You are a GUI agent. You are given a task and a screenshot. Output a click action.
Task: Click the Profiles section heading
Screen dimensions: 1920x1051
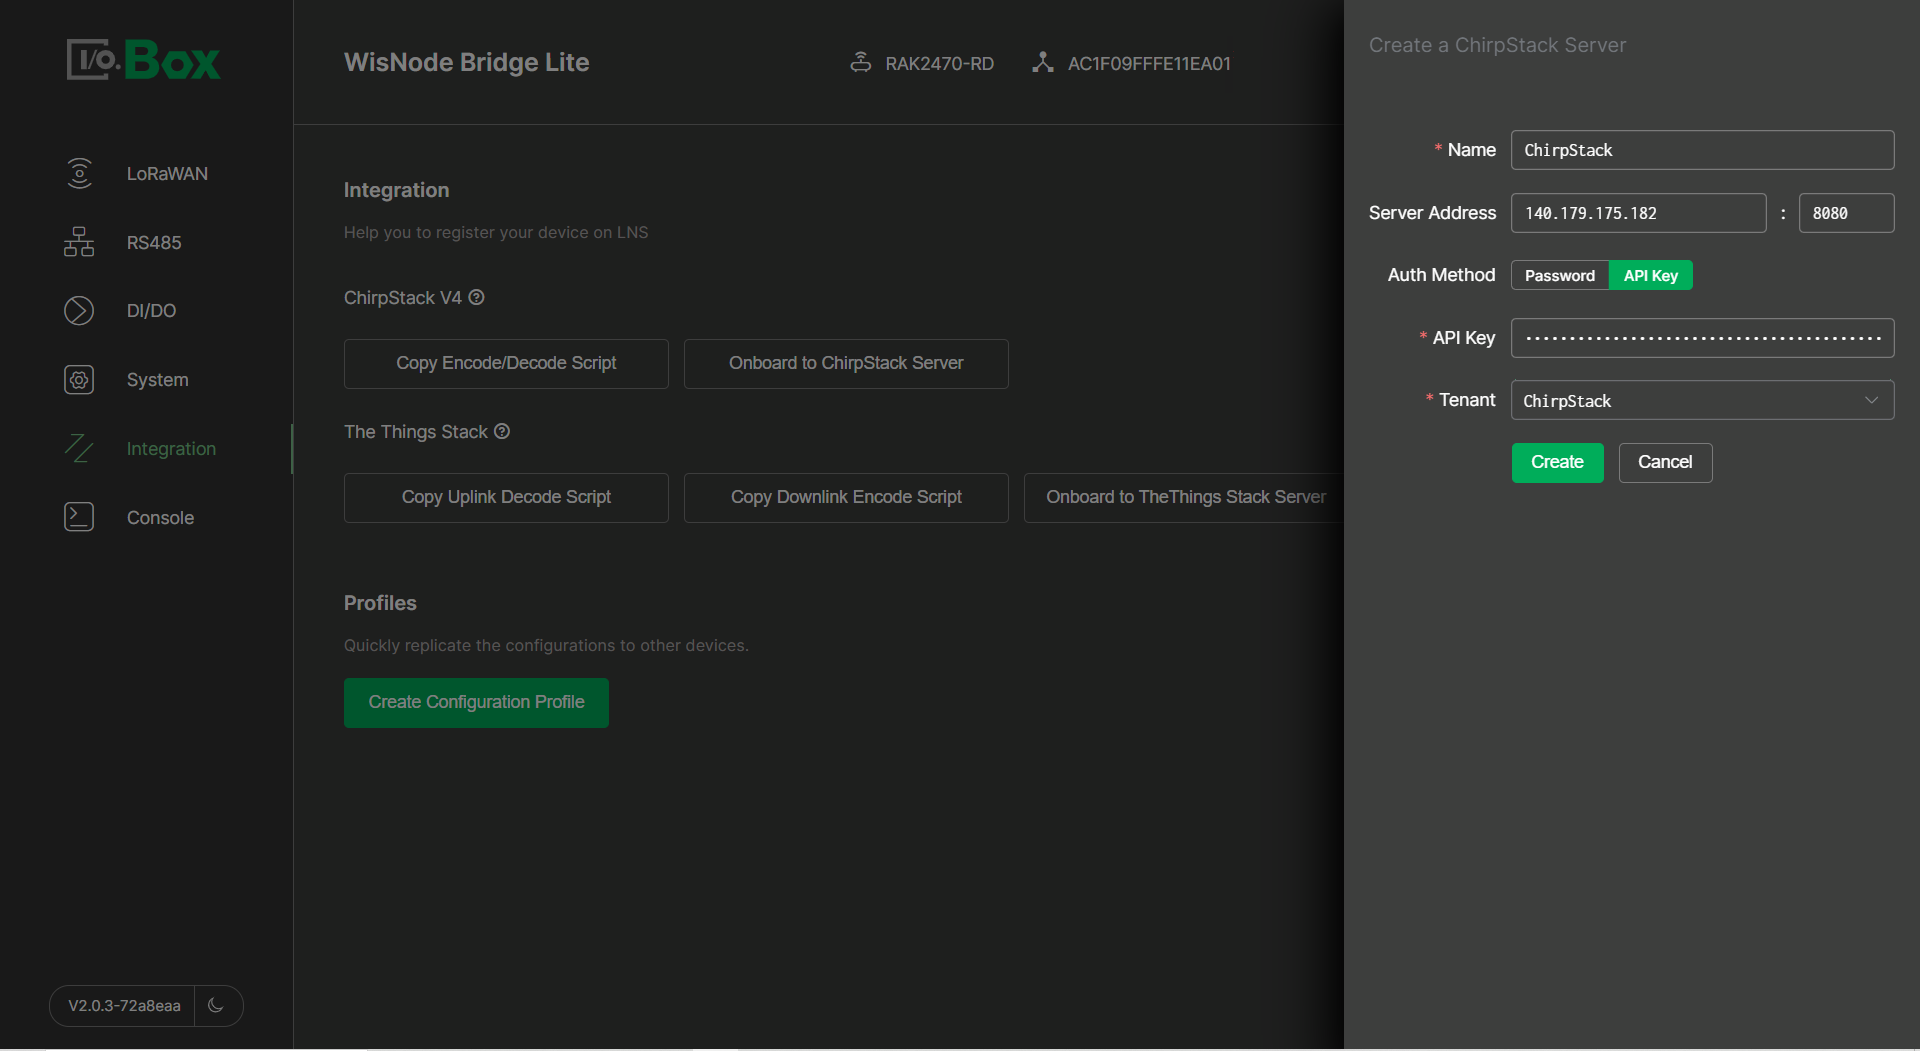[380, 603]
